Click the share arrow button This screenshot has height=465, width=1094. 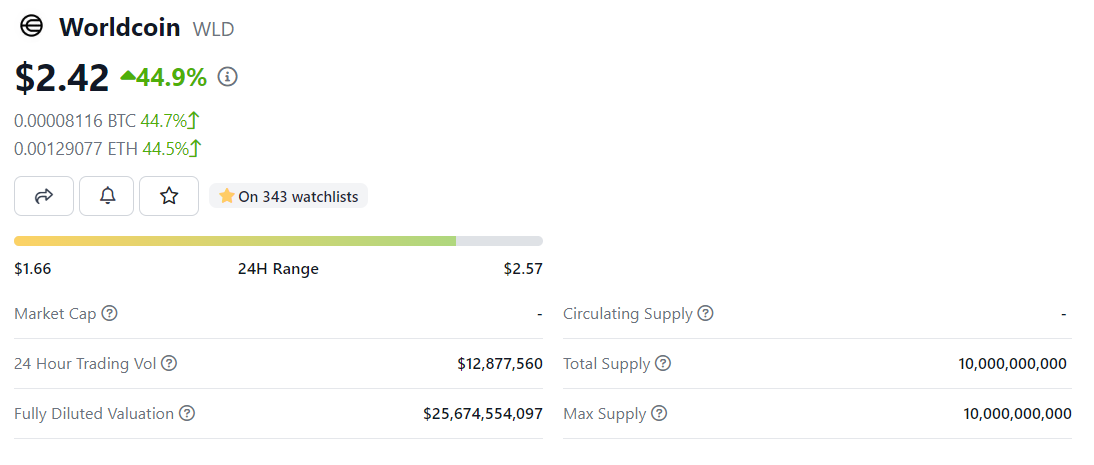point(44,196)
